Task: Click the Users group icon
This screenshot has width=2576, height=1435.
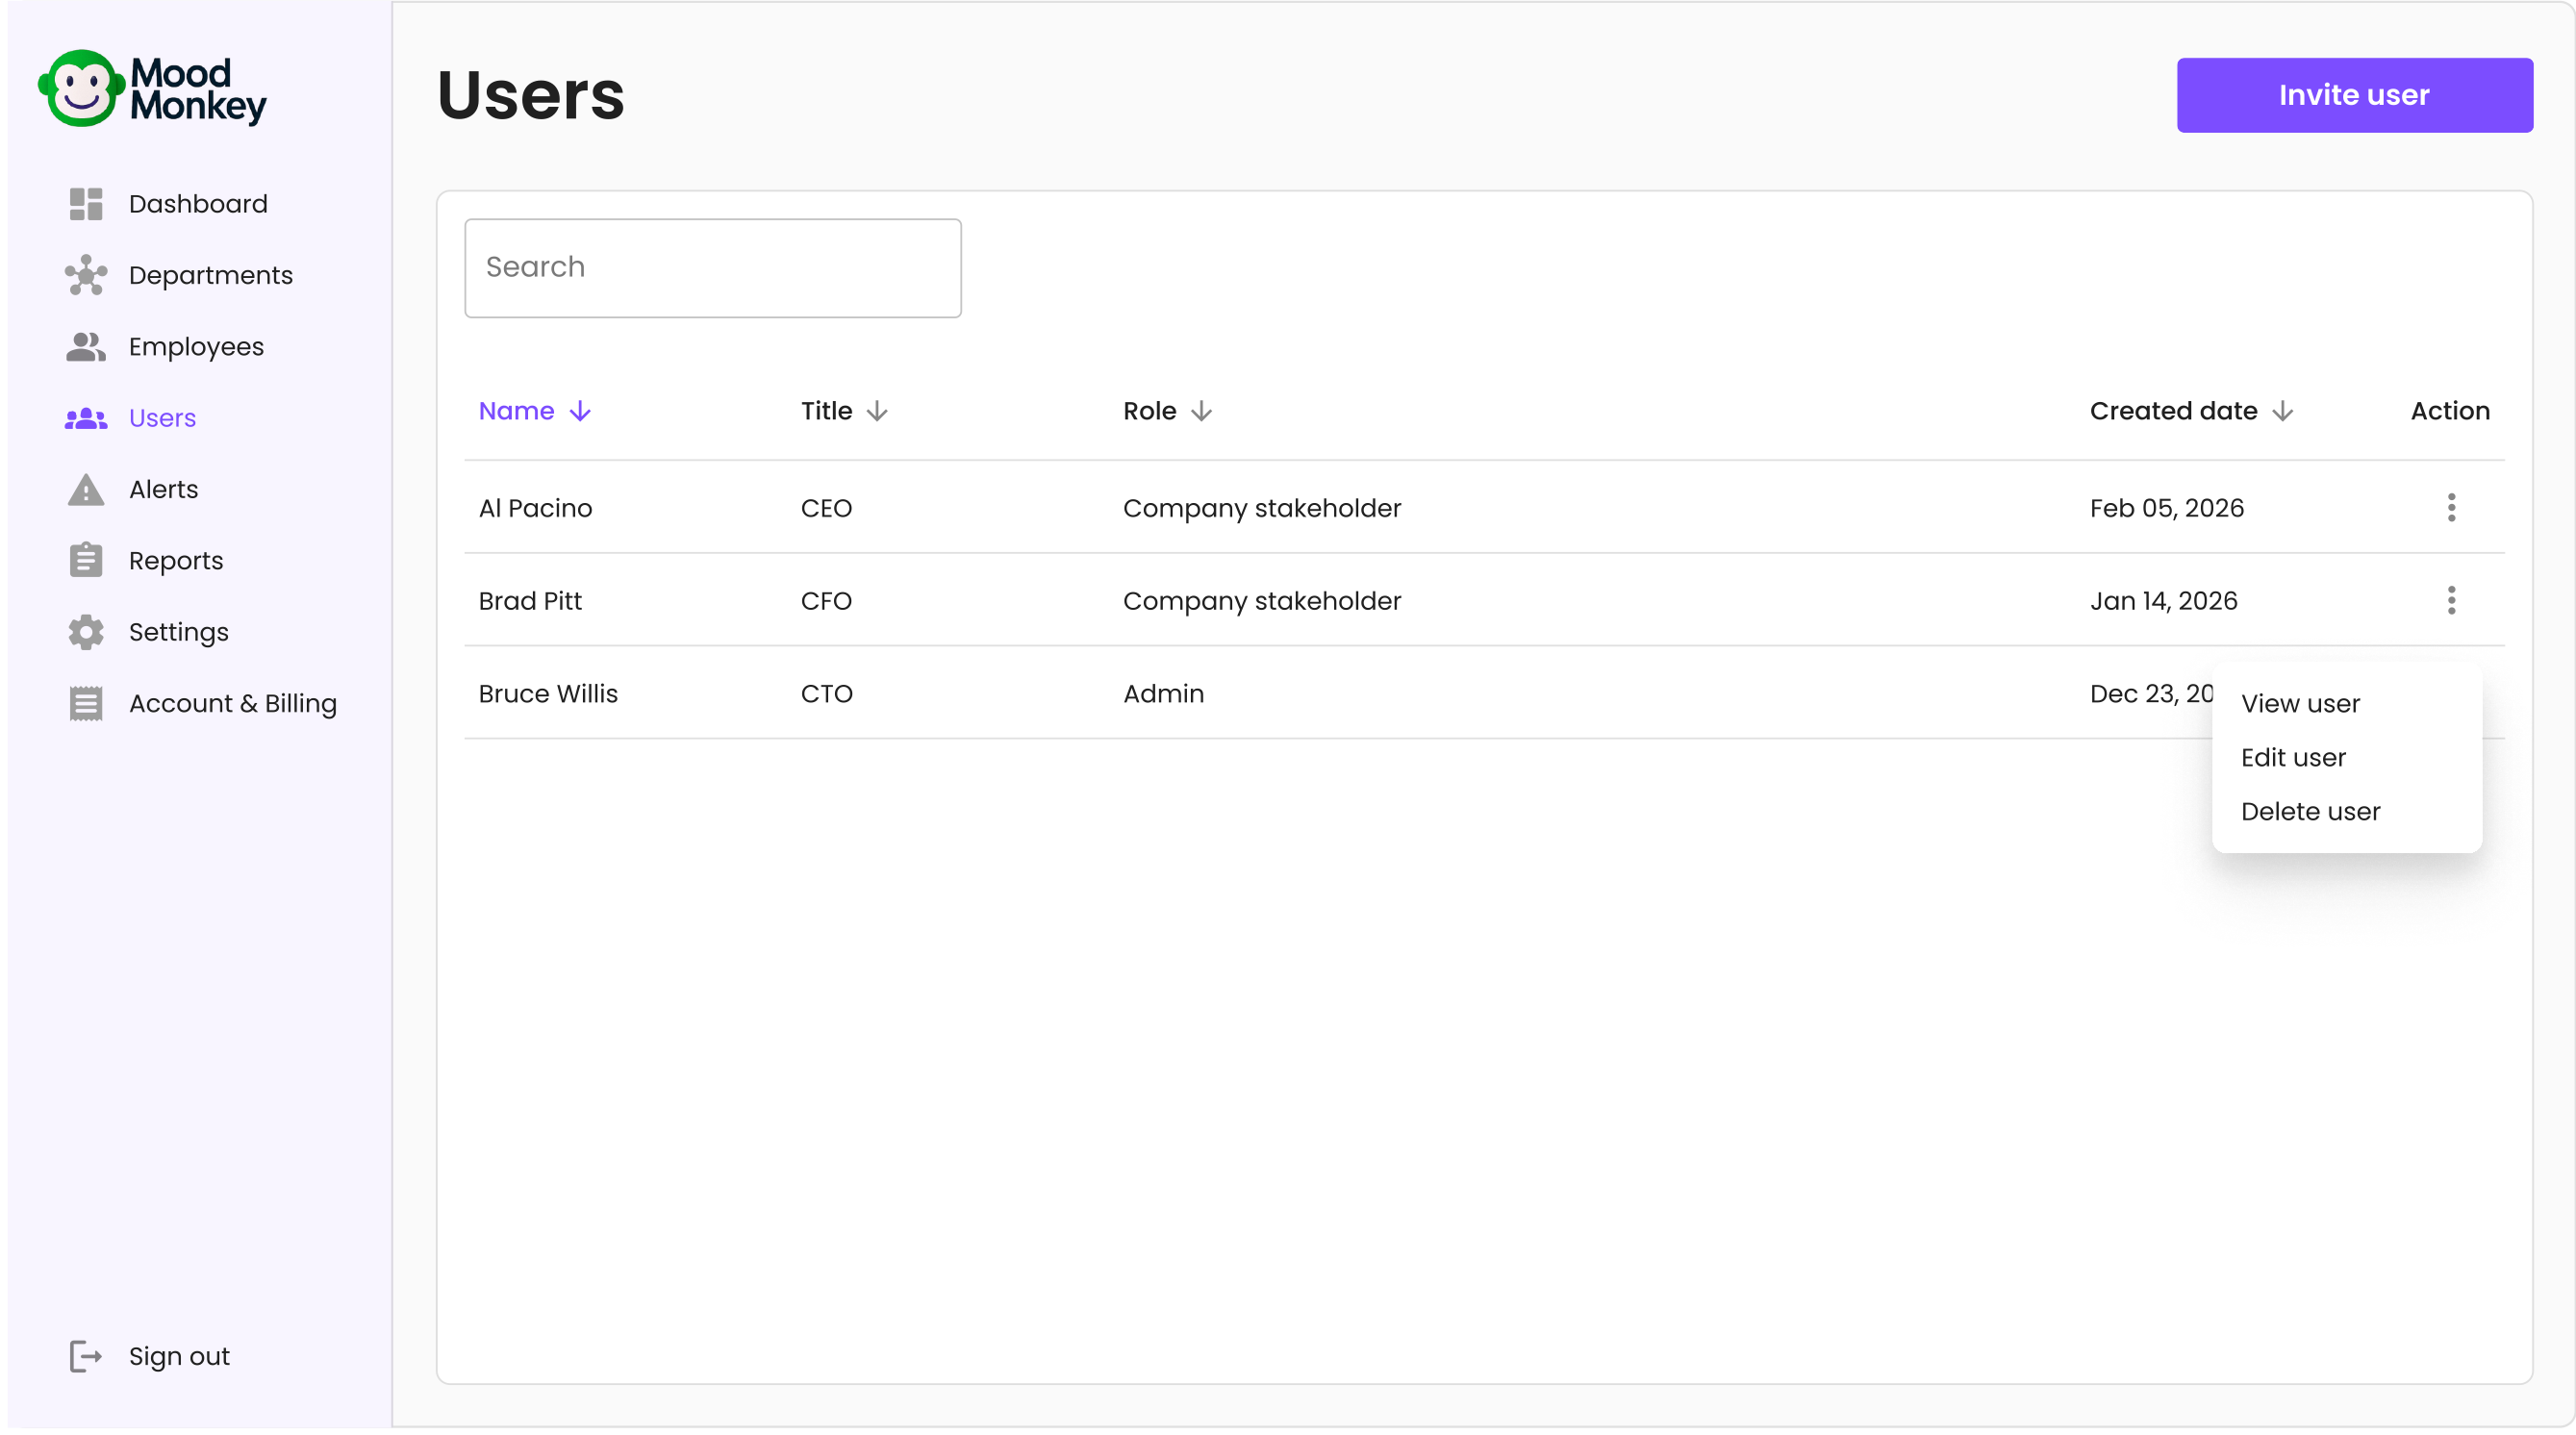Action: click(x=86, y=418)
